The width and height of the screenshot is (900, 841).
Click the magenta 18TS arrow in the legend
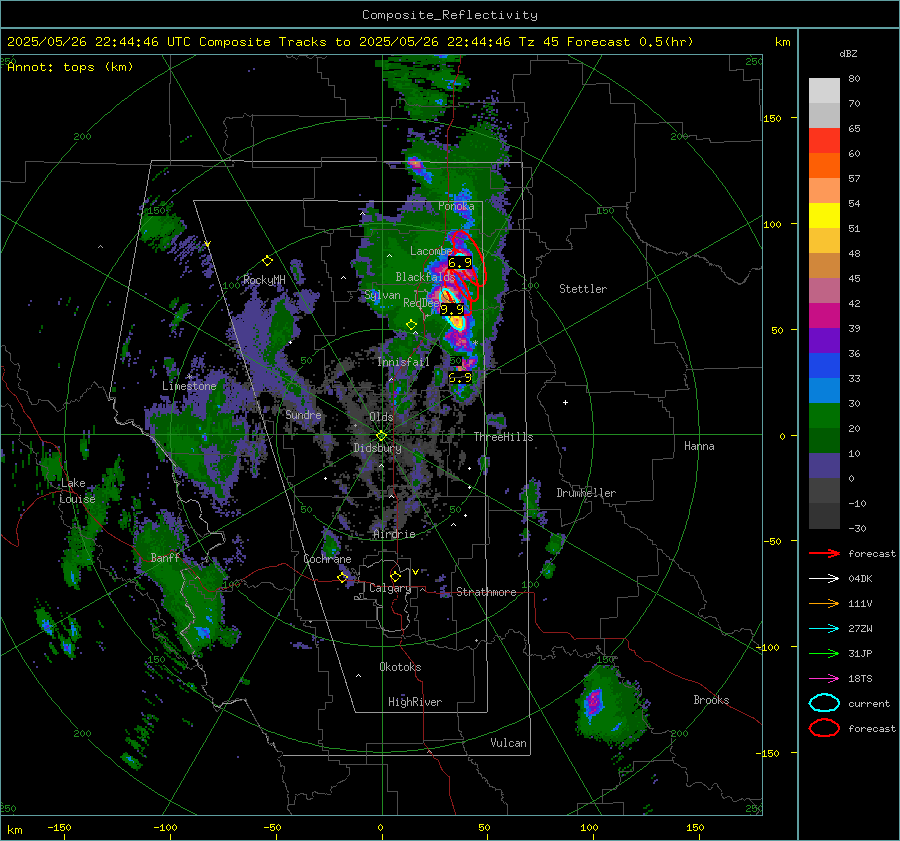point(824,679)
